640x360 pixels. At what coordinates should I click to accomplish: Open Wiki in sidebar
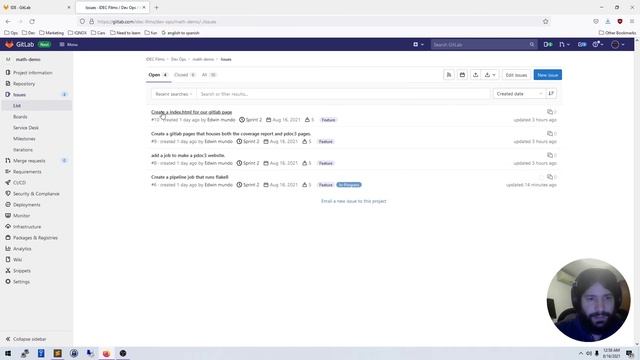[x=18, y=260]
